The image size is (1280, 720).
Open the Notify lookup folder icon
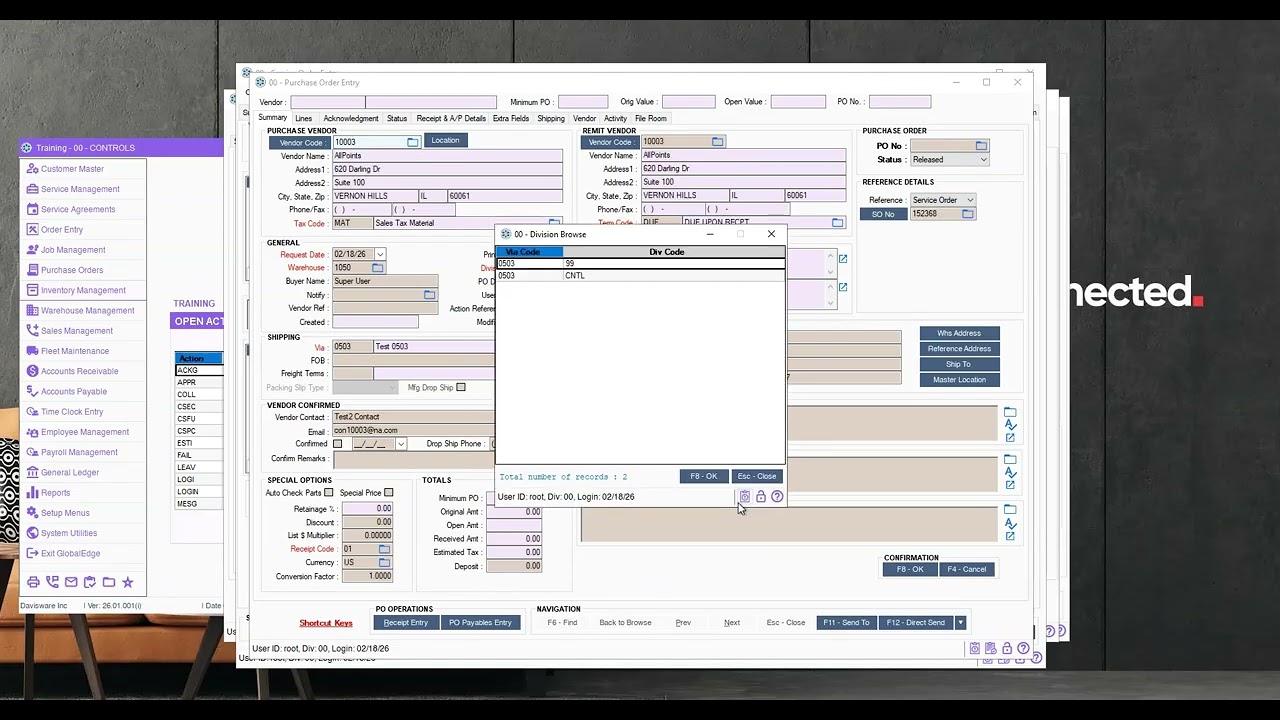pyautogui.click(x=429, y=295)
